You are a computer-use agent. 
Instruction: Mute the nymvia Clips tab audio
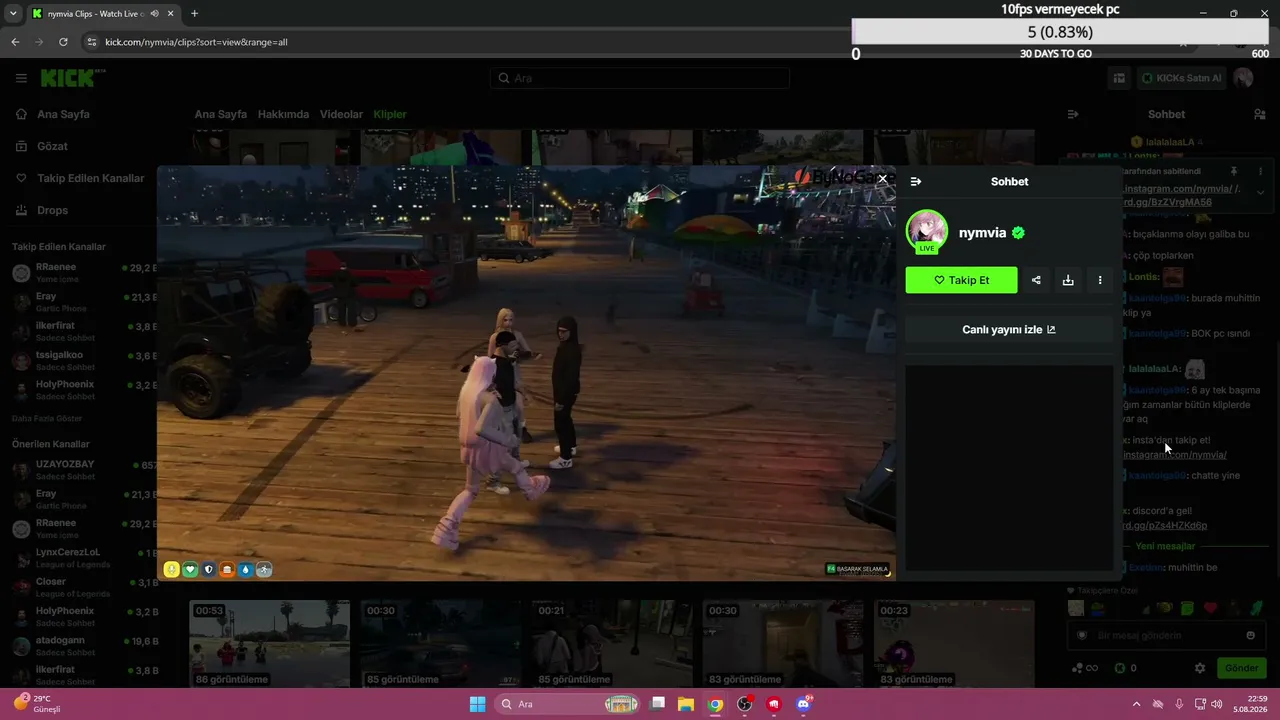click(154, 14)
